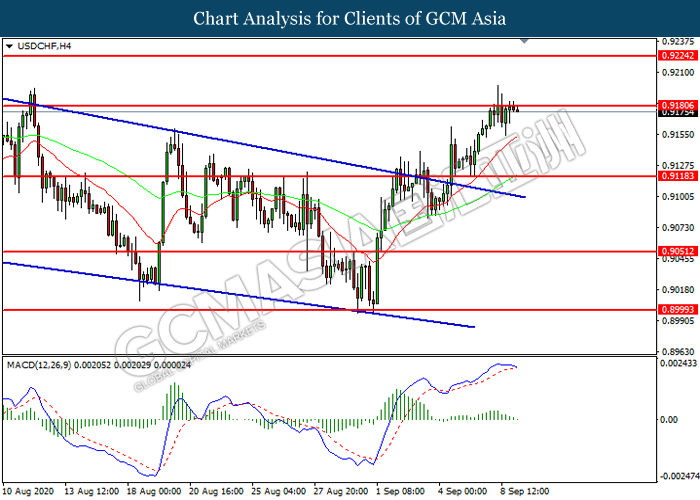700x500 pixels.
Task: Click the MACD -0.002474 scale value
Action: (x=678, y=476)
